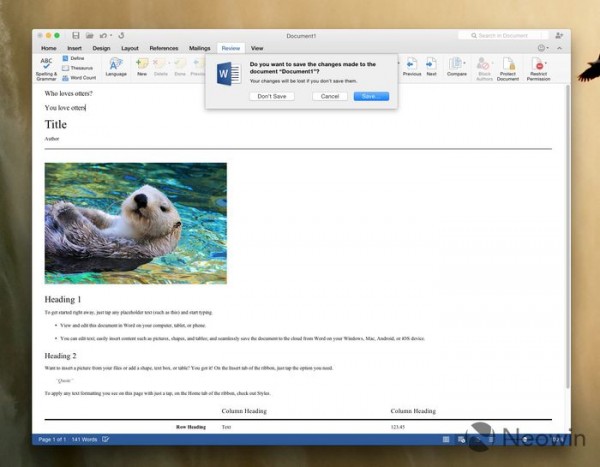Open the Design tab

(x=101, y=48)
